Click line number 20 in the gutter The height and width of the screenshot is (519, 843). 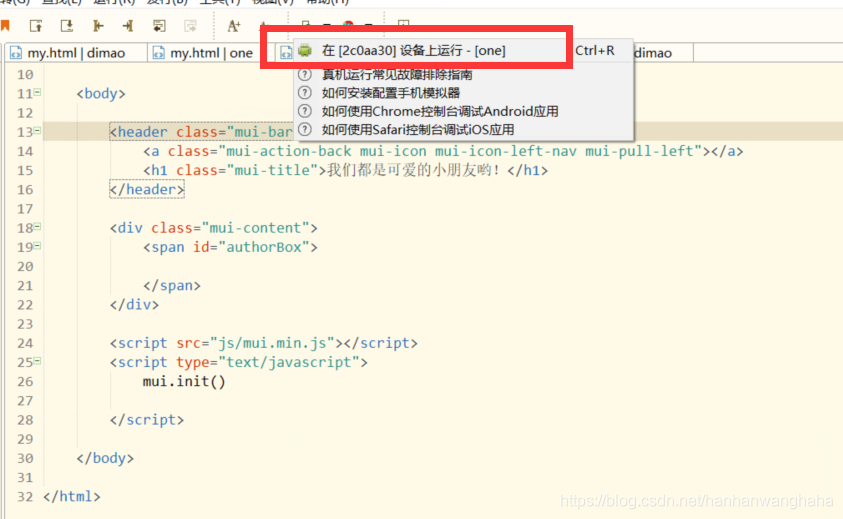pos(25,266)
